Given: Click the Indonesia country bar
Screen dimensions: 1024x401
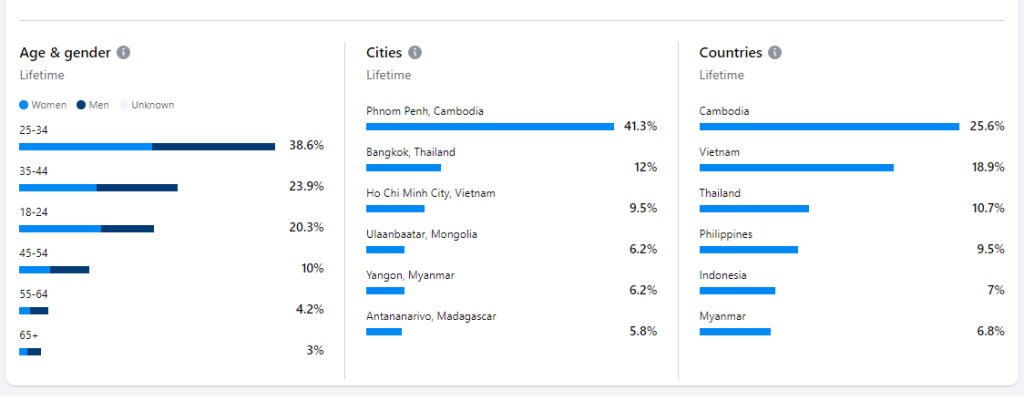Looking at the screenshot, I should click(x=737, y=291).
